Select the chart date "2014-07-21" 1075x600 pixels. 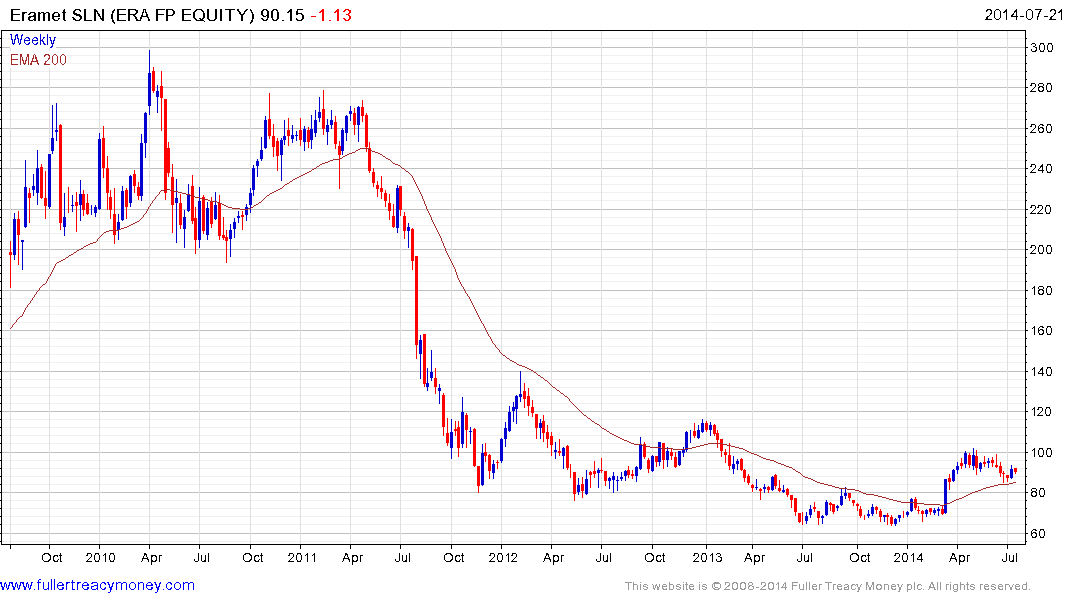[1024, 15]
